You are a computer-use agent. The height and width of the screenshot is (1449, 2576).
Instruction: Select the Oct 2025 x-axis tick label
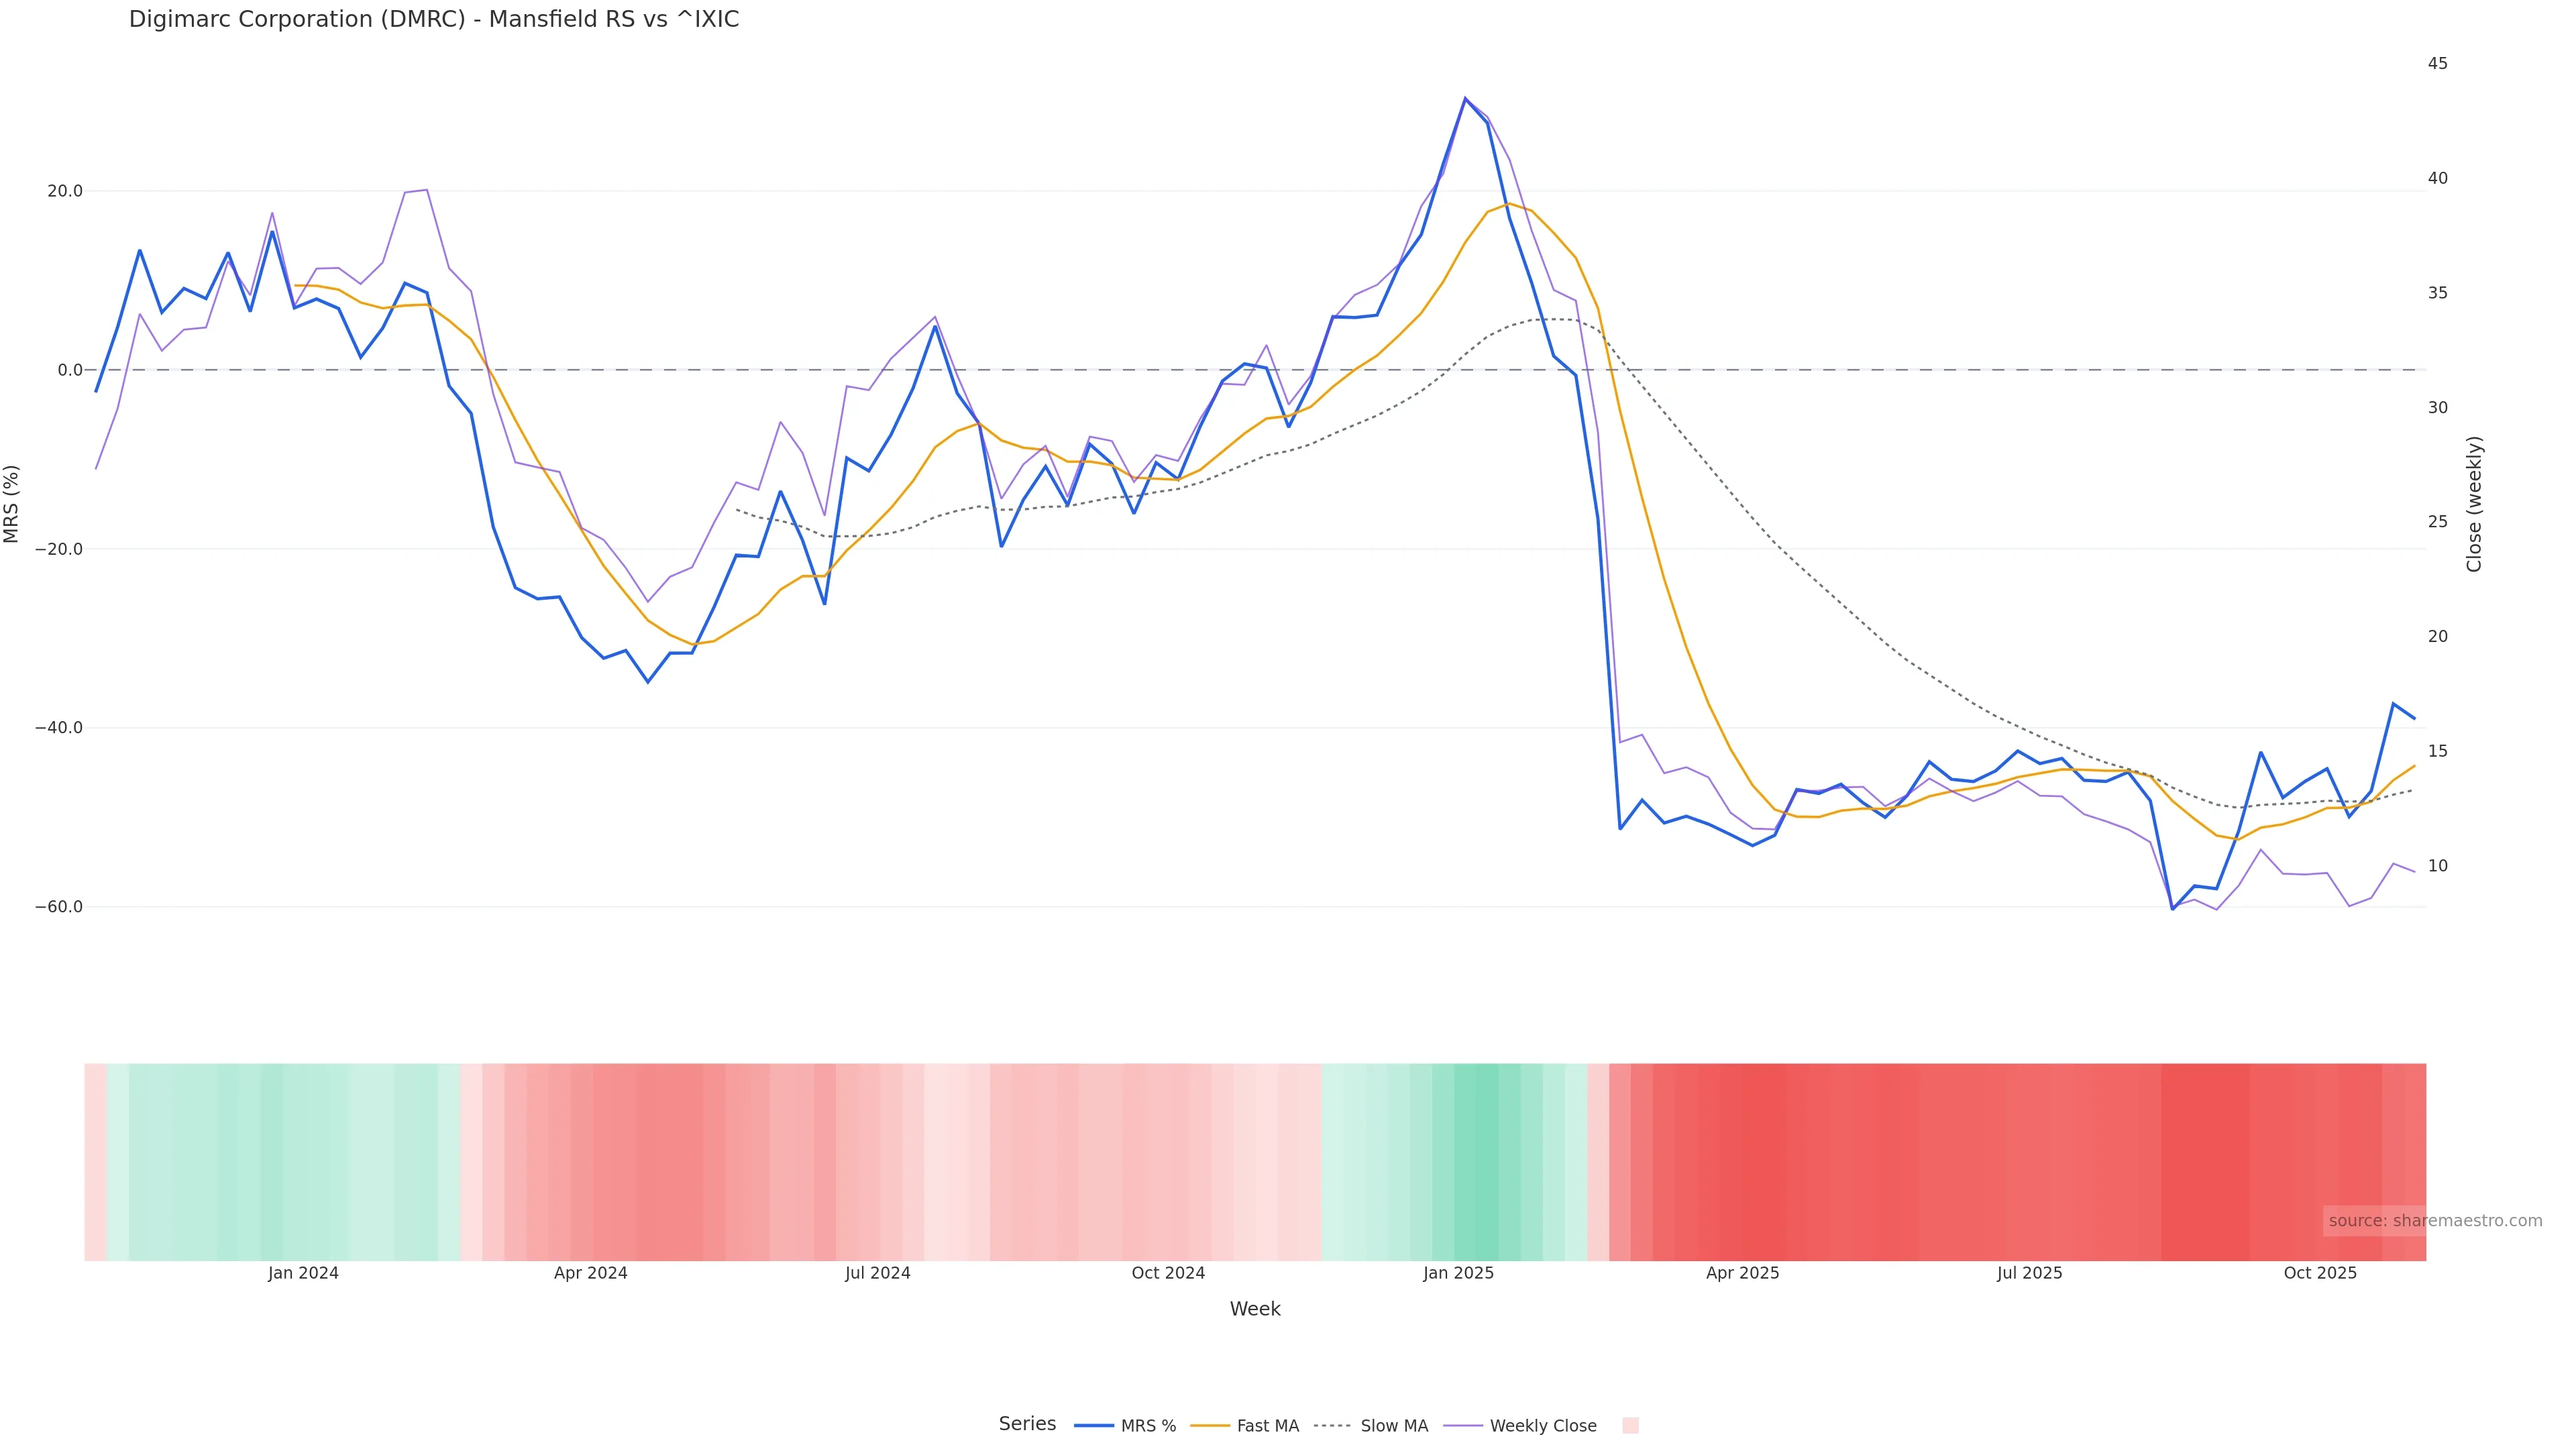coord(2320,1274)
